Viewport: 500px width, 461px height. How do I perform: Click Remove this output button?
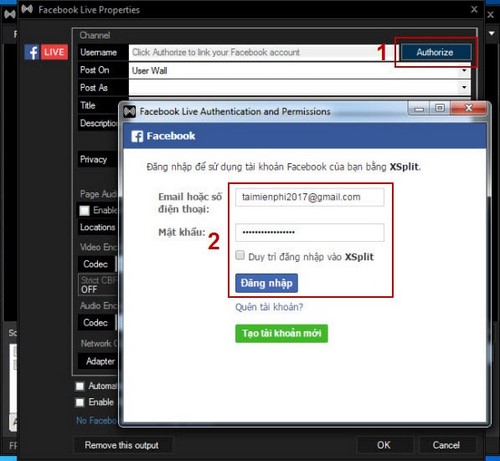[122, 445]
